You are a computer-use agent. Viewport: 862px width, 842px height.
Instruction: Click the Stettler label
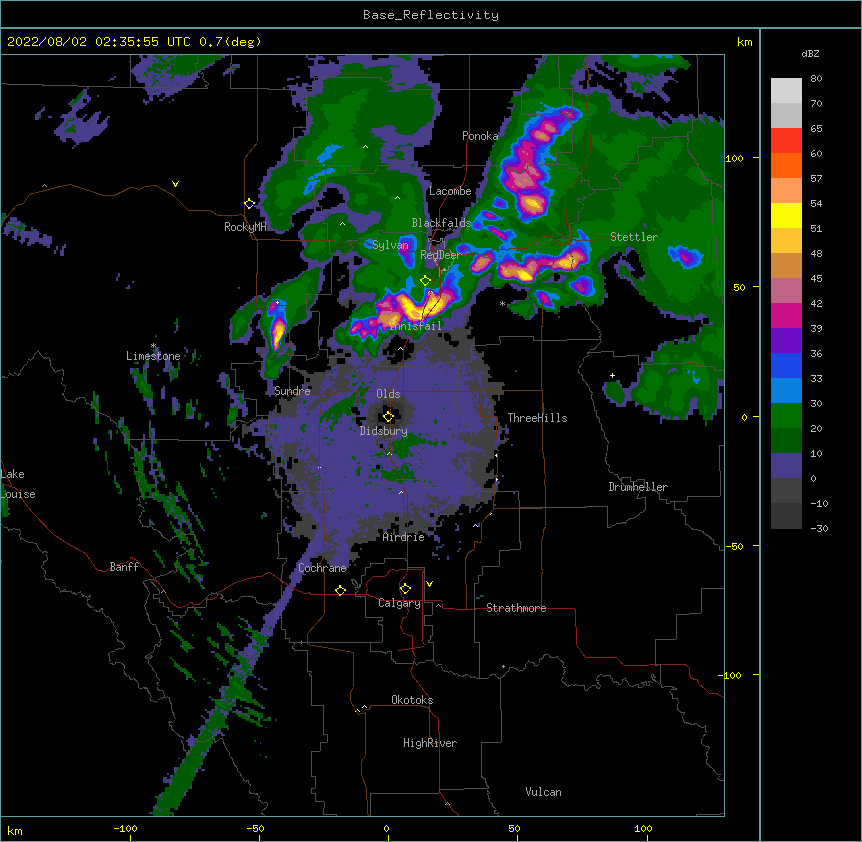tap(634, 237)
